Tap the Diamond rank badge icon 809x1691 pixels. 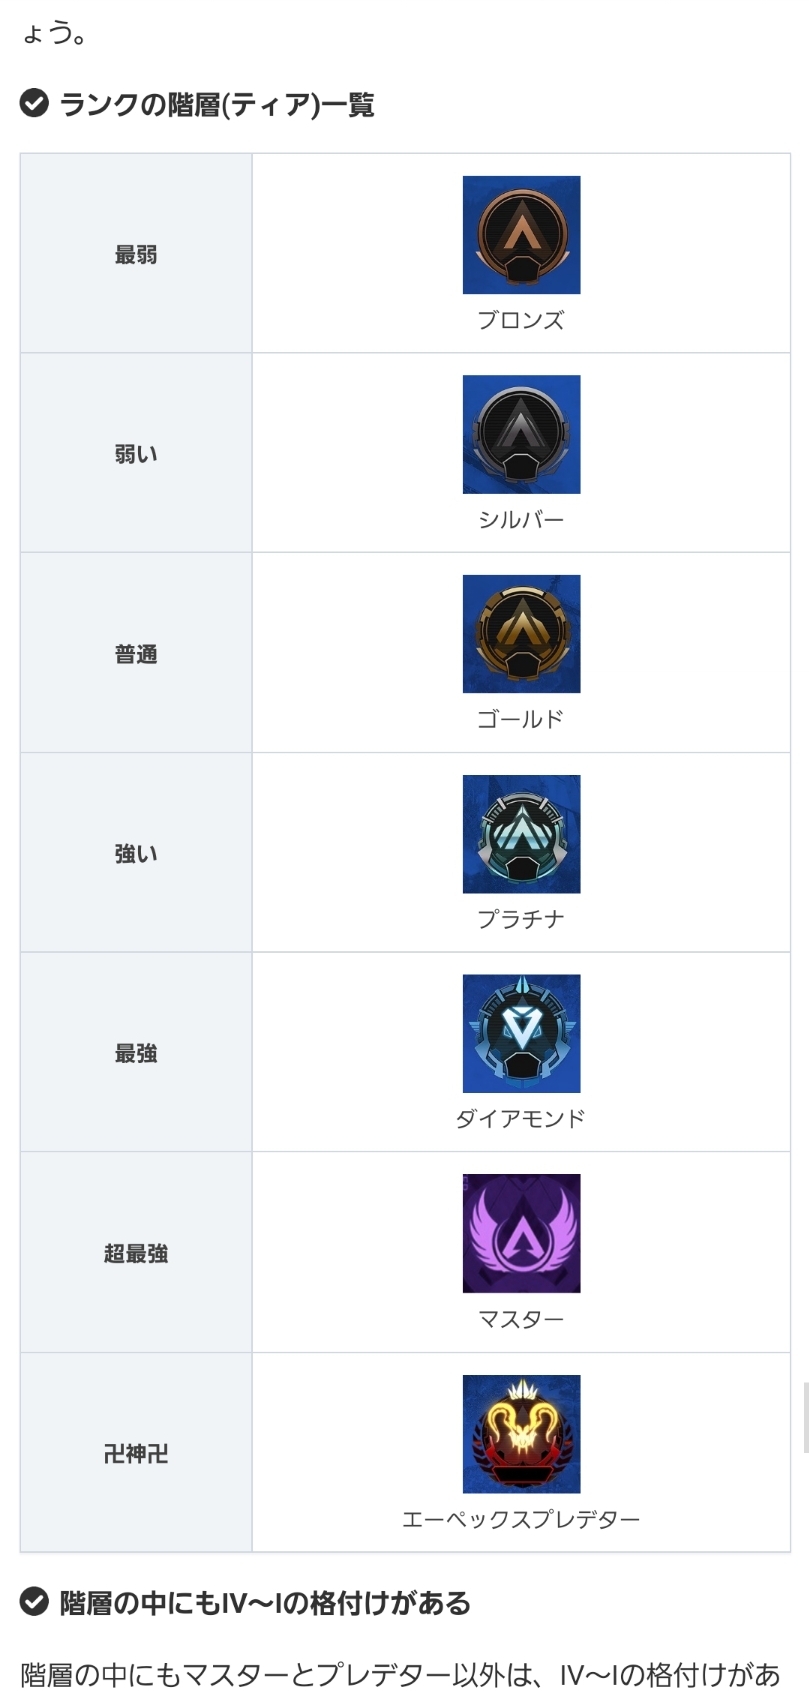[x=521, y=1033]
